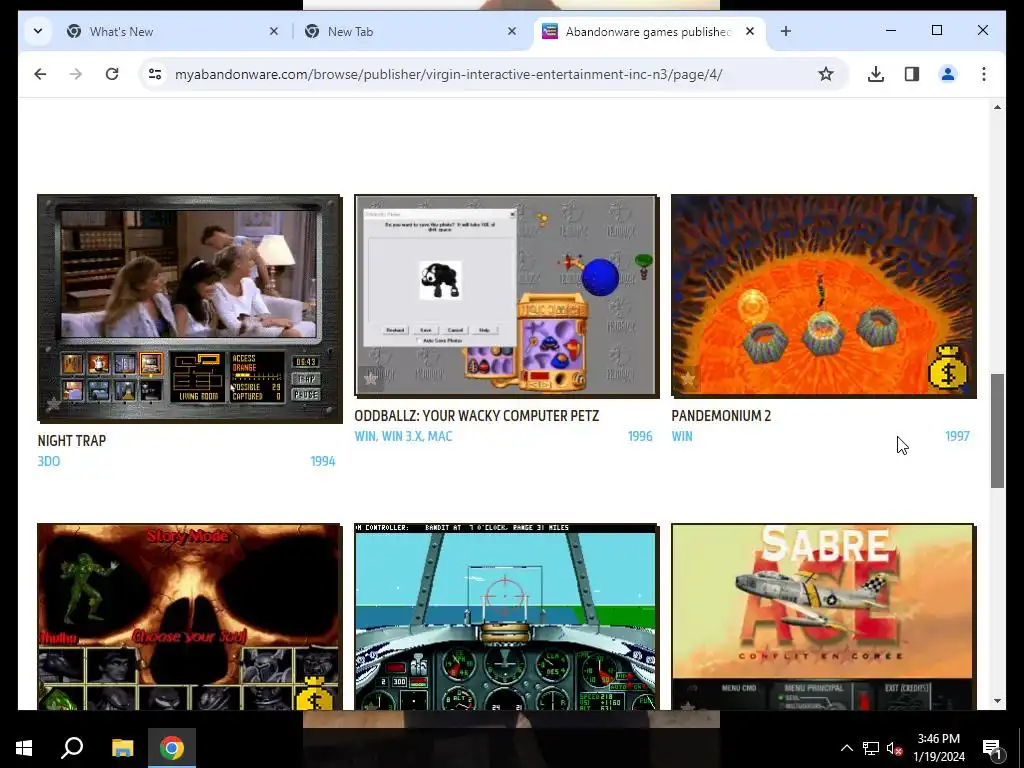The height and width of the screenshot is (768, 1024).
Task: Click Chrome icon in taskbar
Action: point(172,748)
